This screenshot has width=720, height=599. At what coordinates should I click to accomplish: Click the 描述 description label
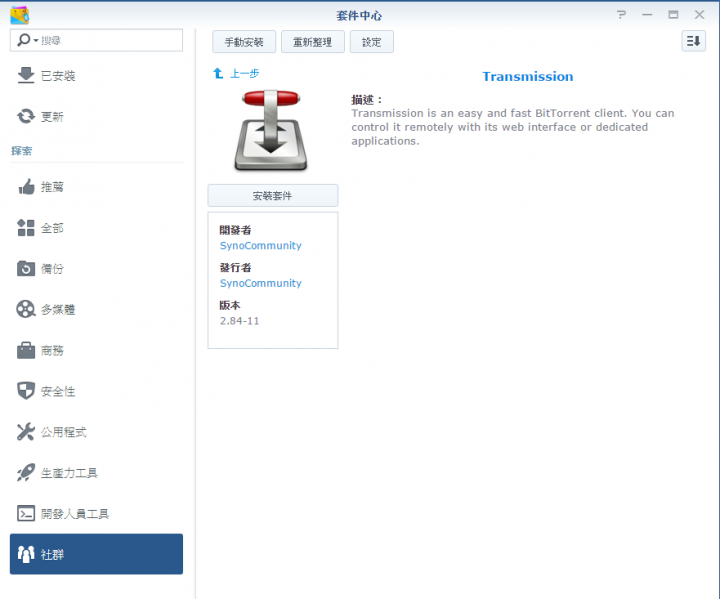(x=366, y=100)
